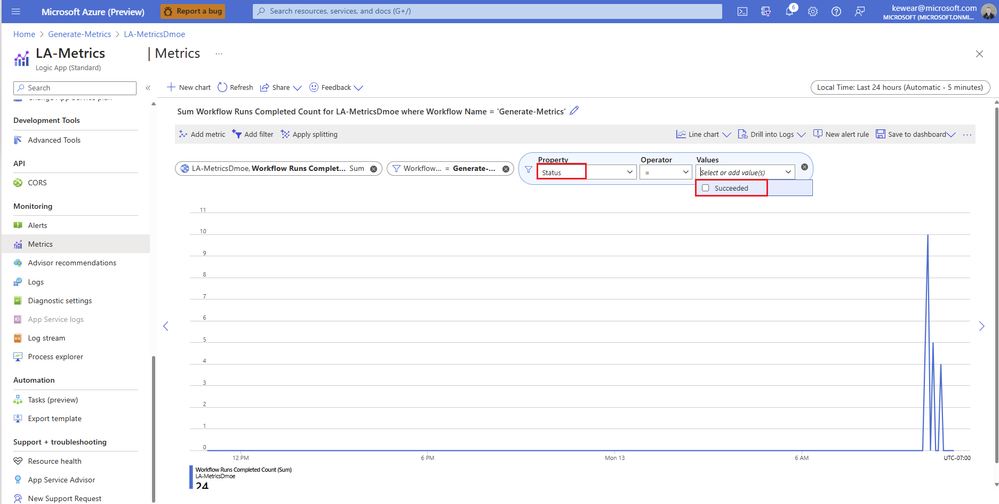Open the Line chart type dropdown
The height and width of the screenshot is (504, 999).
[x=703, y=134]
